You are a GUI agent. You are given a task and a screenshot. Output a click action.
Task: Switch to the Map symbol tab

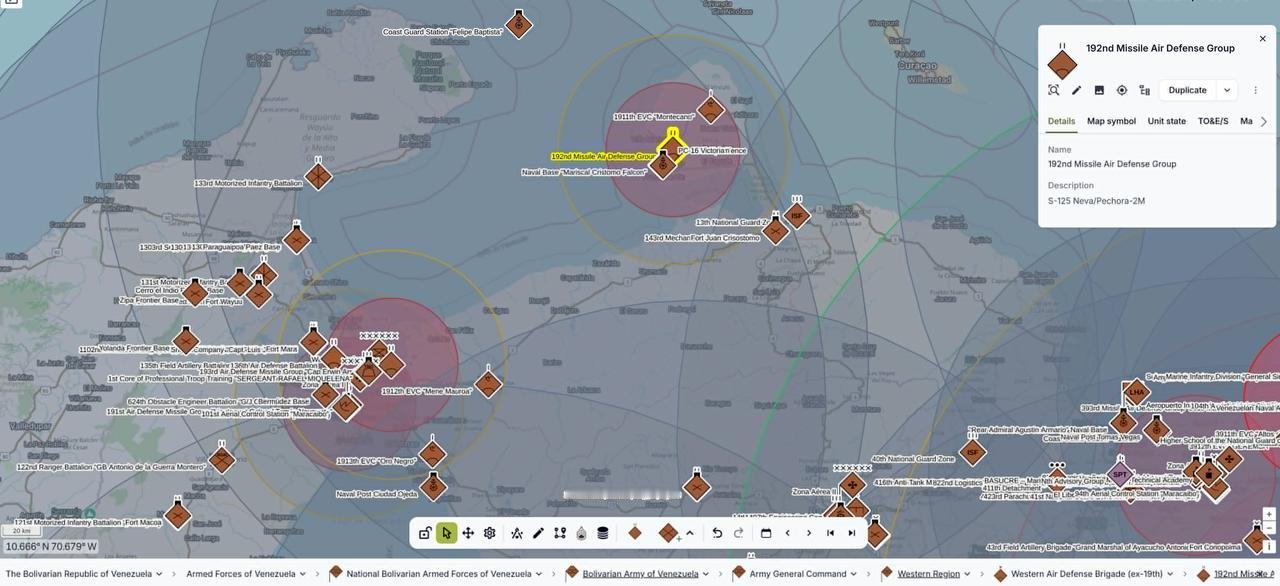coord(1111,121)
